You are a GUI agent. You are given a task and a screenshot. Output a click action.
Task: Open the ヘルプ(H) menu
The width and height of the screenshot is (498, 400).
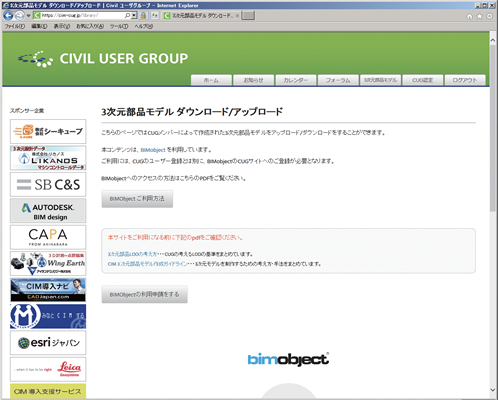coord(144,26)
